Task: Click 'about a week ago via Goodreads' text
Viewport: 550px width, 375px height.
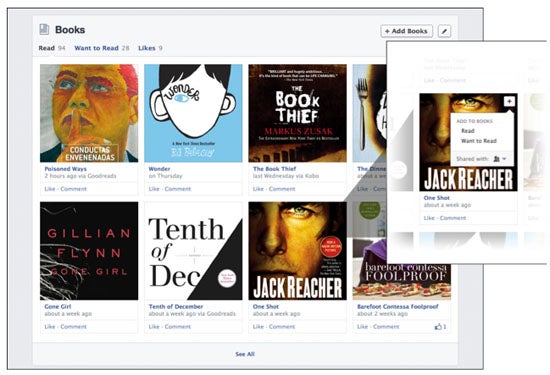Action: click(x=192, y=314)
